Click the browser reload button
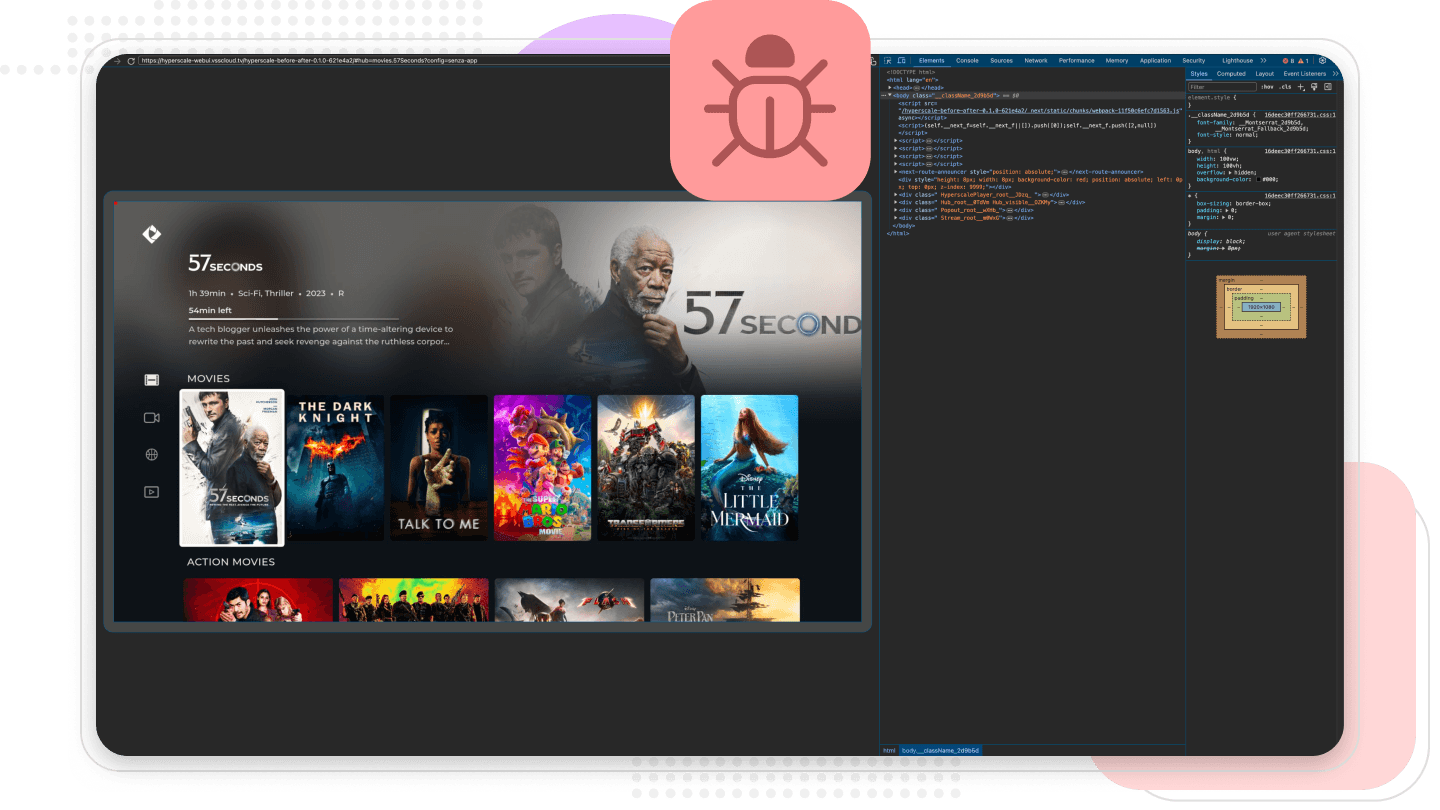Image resolution: width=1440 pixels, height=810 pixels. 130,61
